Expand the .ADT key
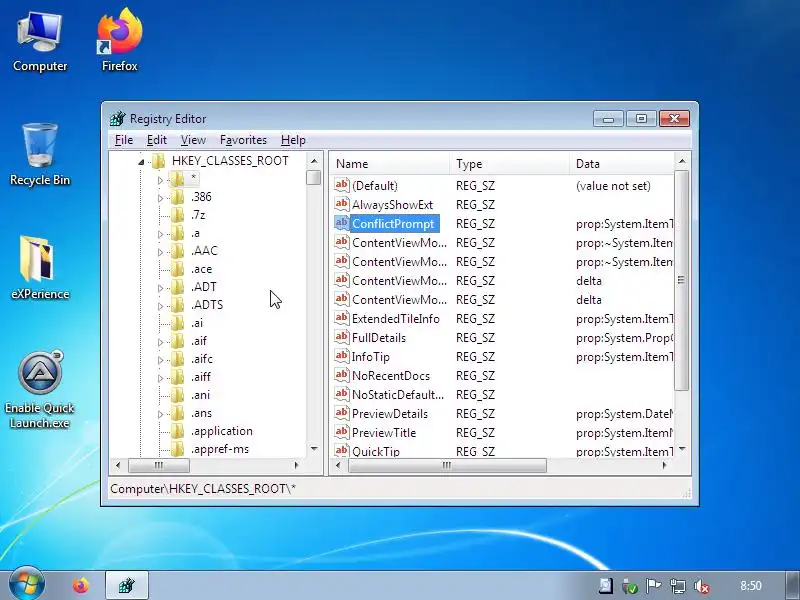Screen dimensions: 800x600 (x=160, y=288)
